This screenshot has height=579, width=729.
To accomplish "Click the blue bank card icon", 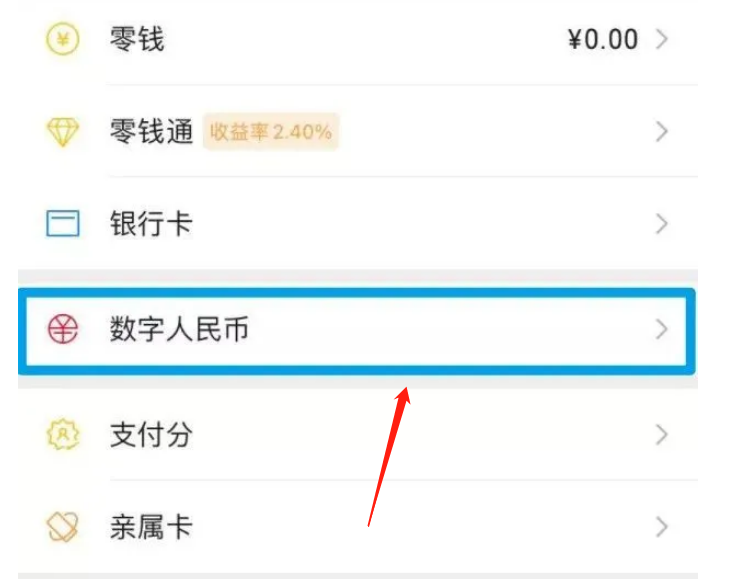I will tap(62, 223).
